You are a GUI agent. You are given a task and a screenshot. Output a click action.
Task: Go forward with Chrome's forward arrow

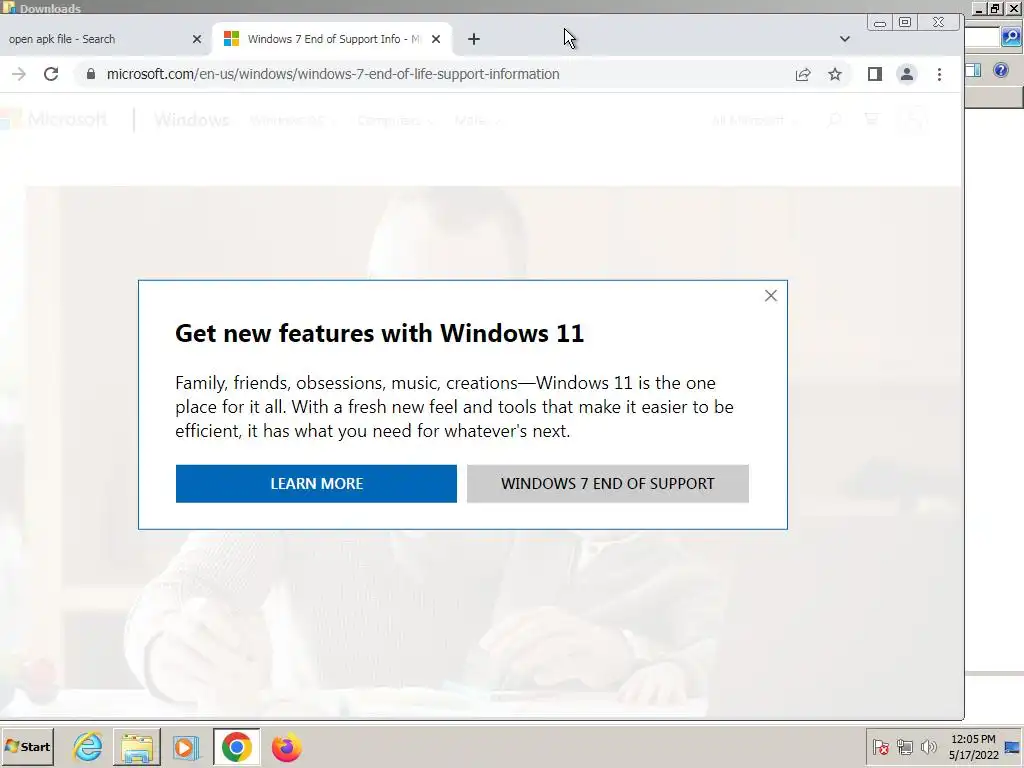pos(19,74)
